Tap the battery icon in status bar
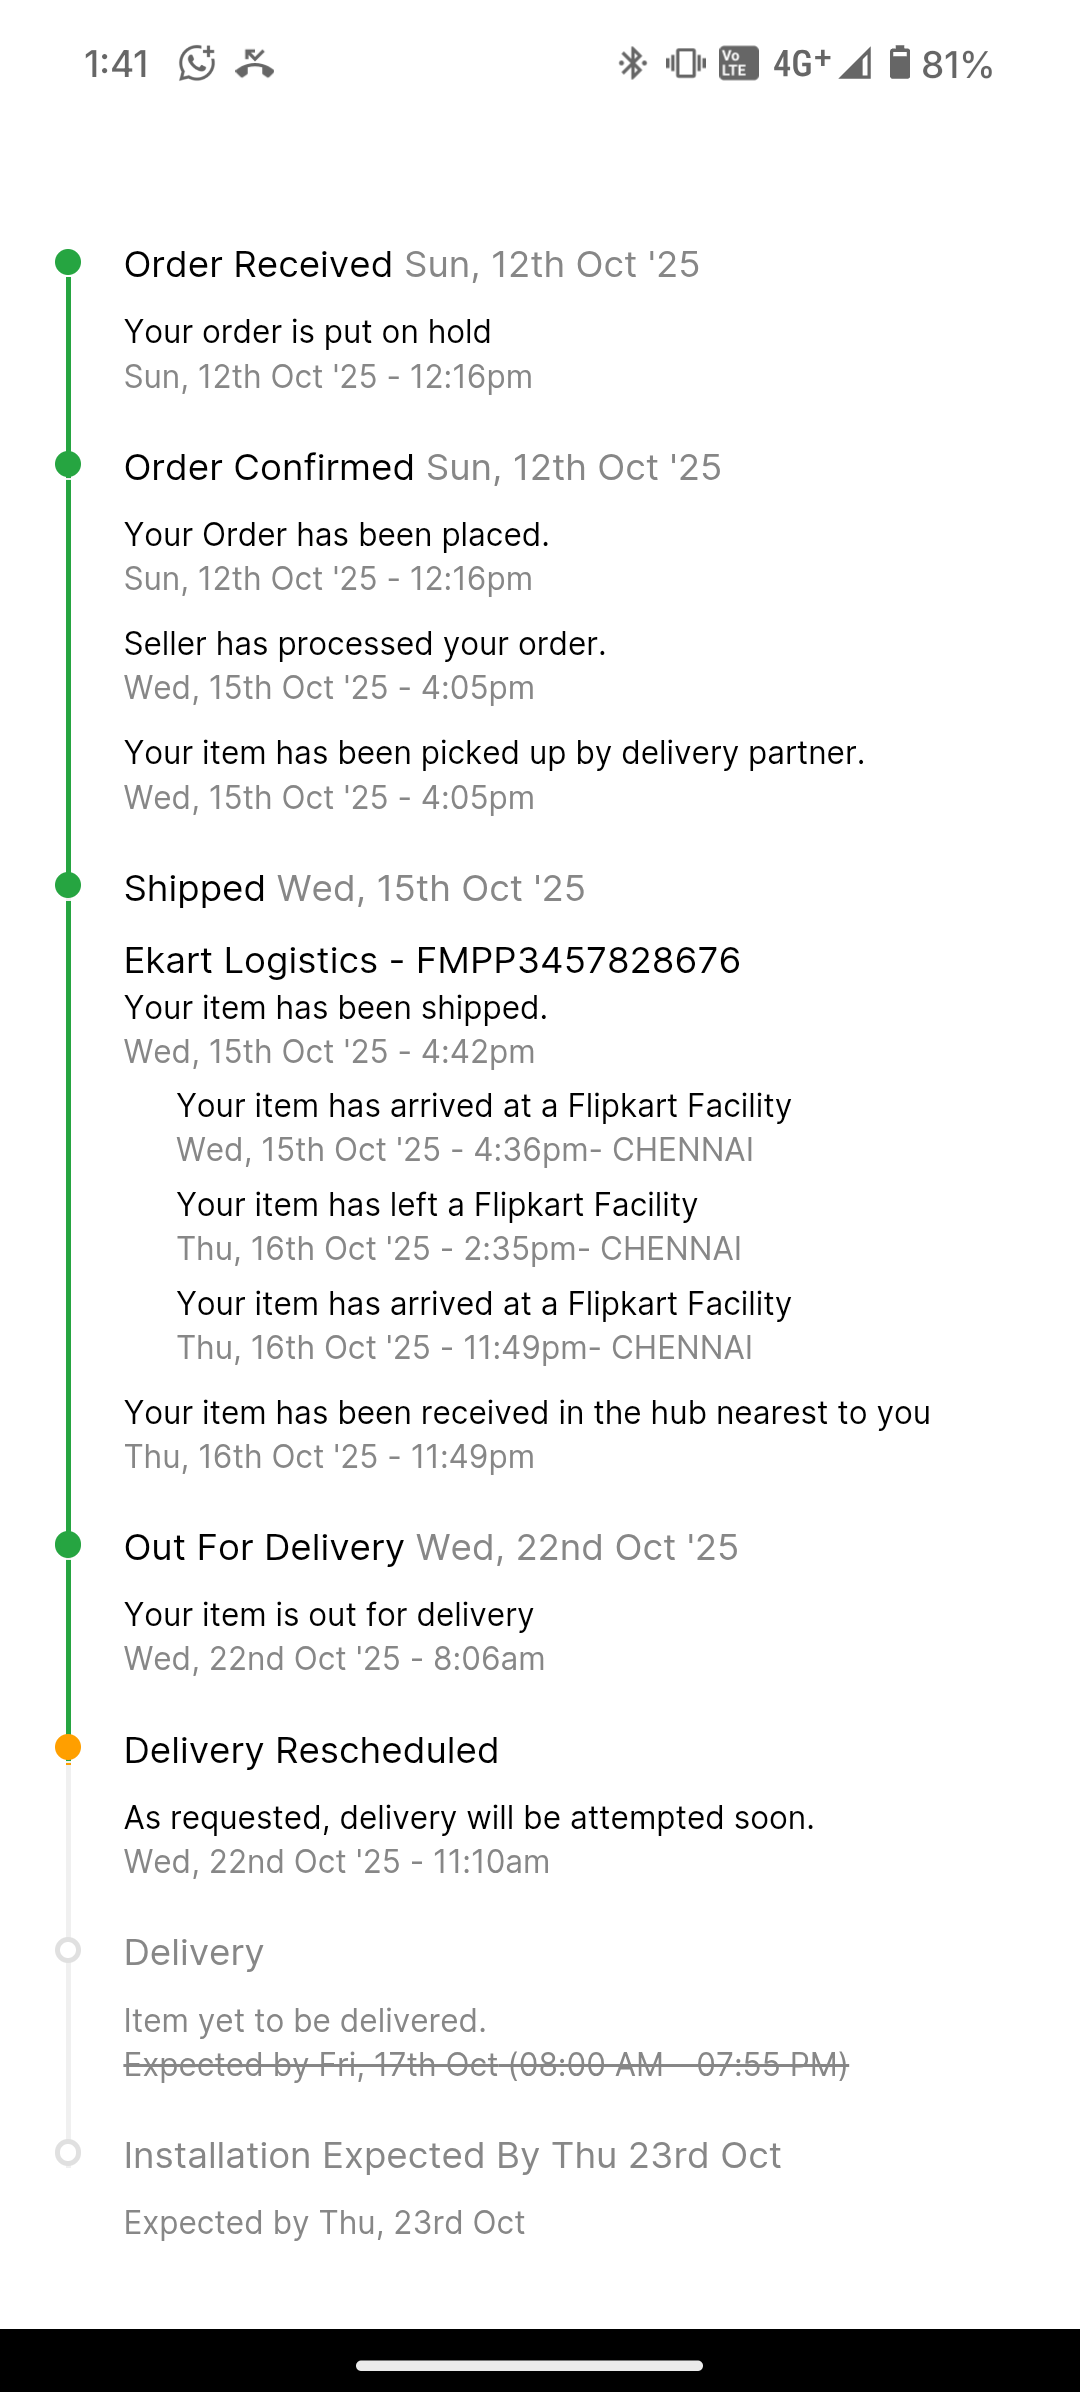Screen dimensions: 1080x2392 point(900,63)
